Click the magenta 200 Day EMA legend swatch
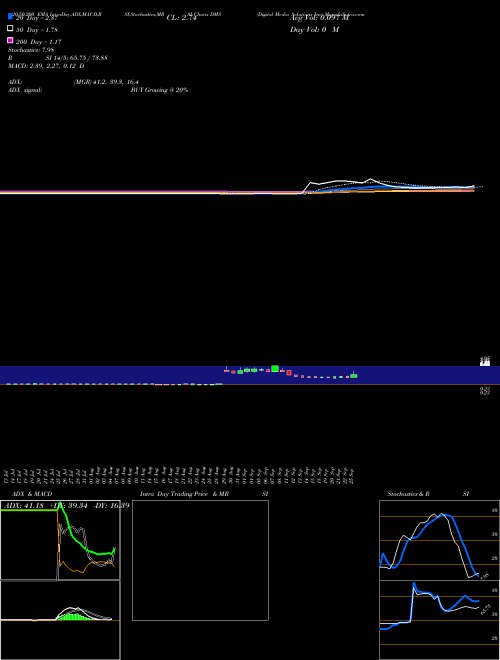The image size is (500, 660). (10, 40)
